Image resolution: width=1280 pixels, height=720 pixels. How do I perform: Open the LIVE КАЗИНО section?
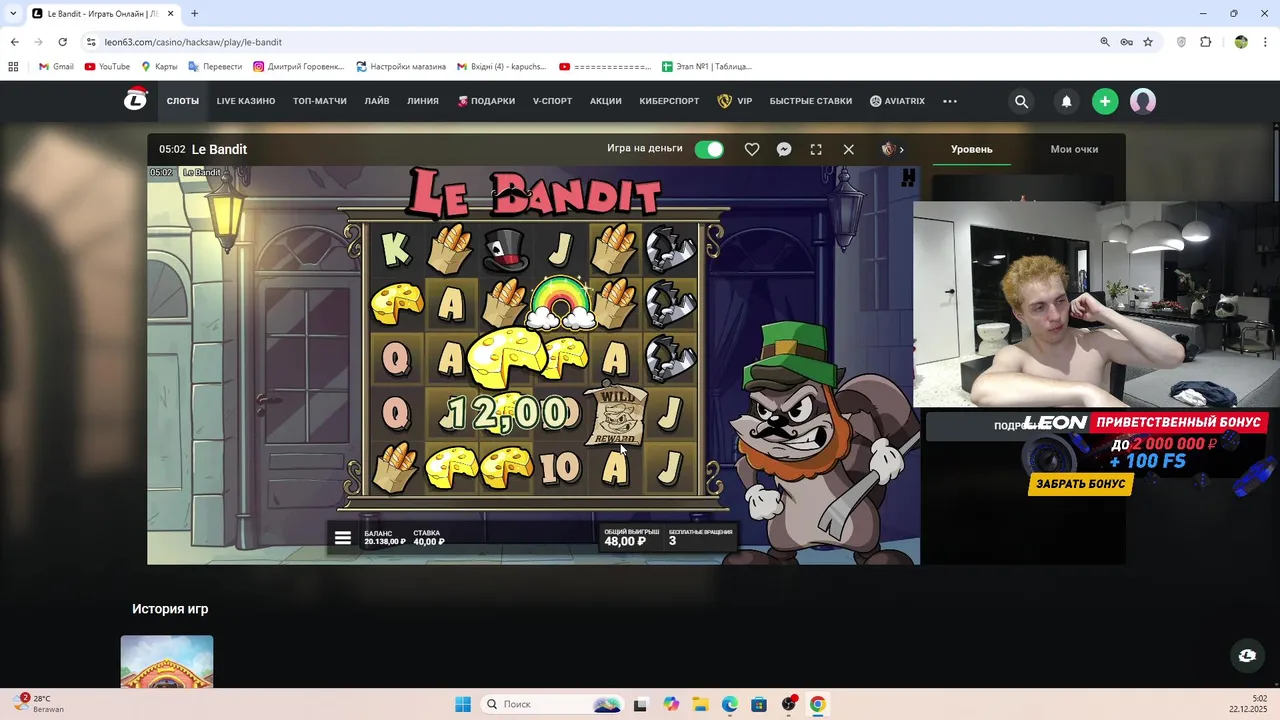[246, 101]
